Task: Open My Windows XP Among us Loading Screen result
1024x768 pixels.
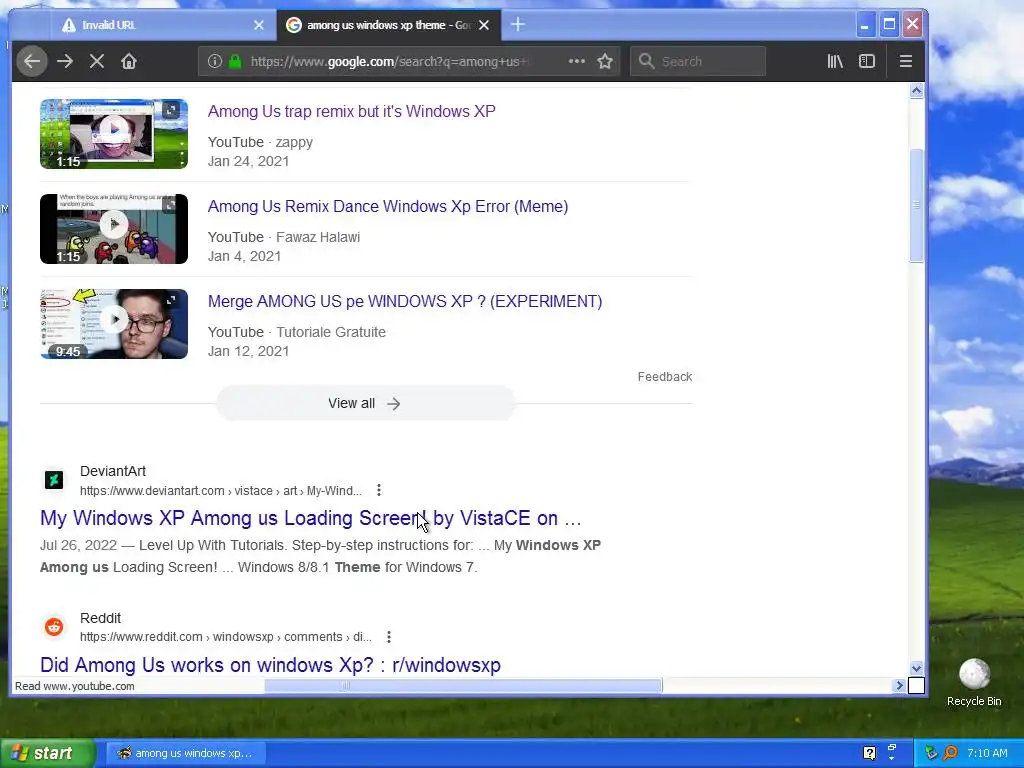Action: pos(310,519)
